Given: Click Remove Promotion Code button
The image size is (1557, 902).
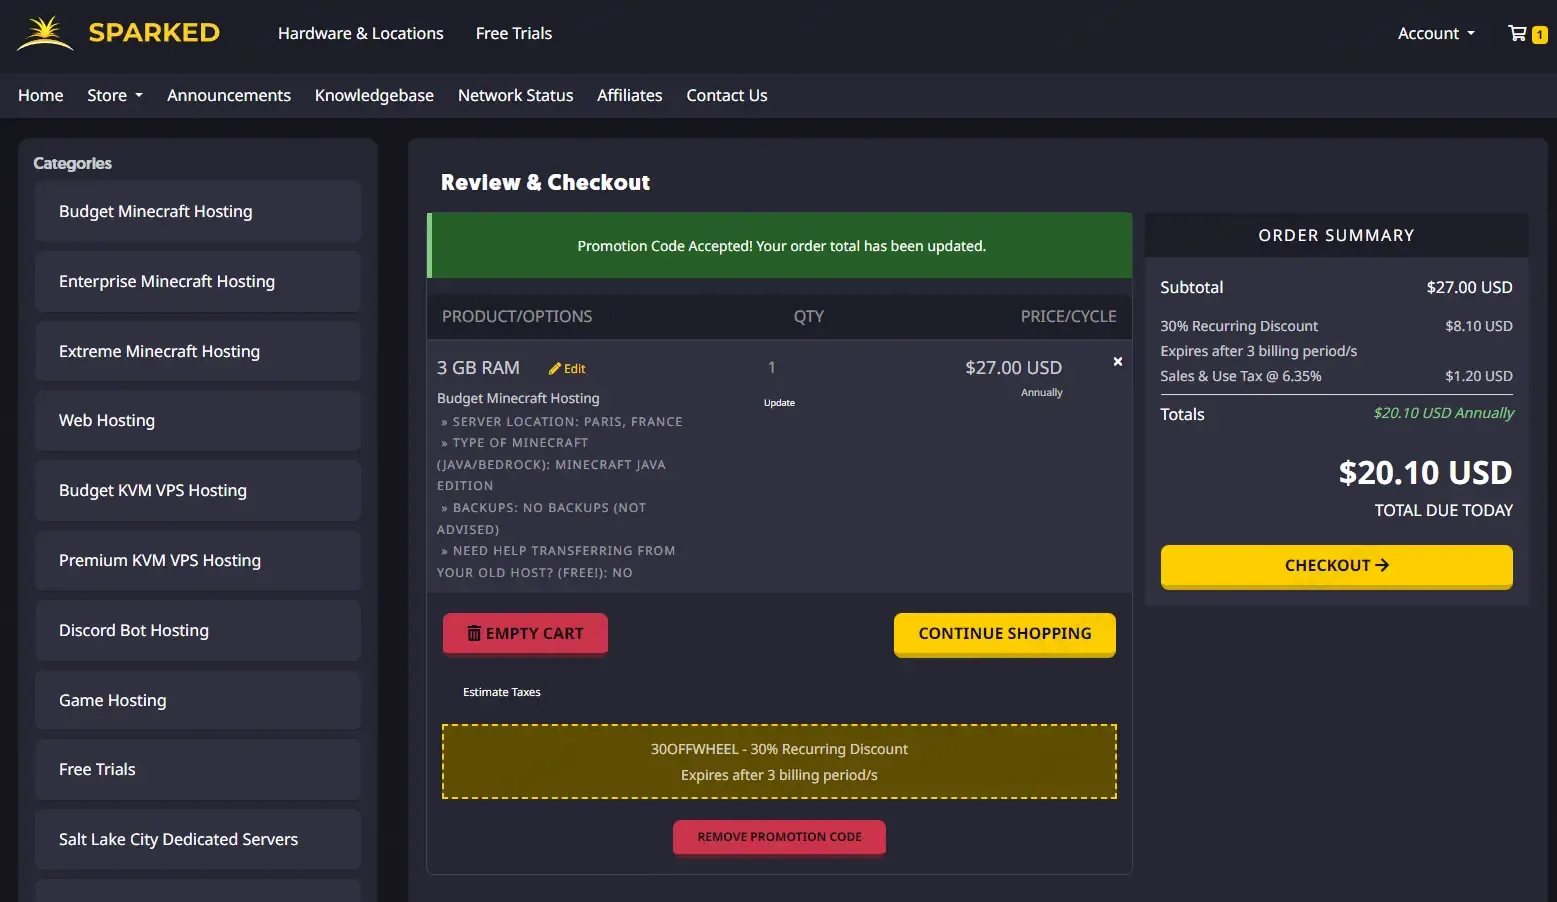Looking at the screenshot, I should 779,837.
